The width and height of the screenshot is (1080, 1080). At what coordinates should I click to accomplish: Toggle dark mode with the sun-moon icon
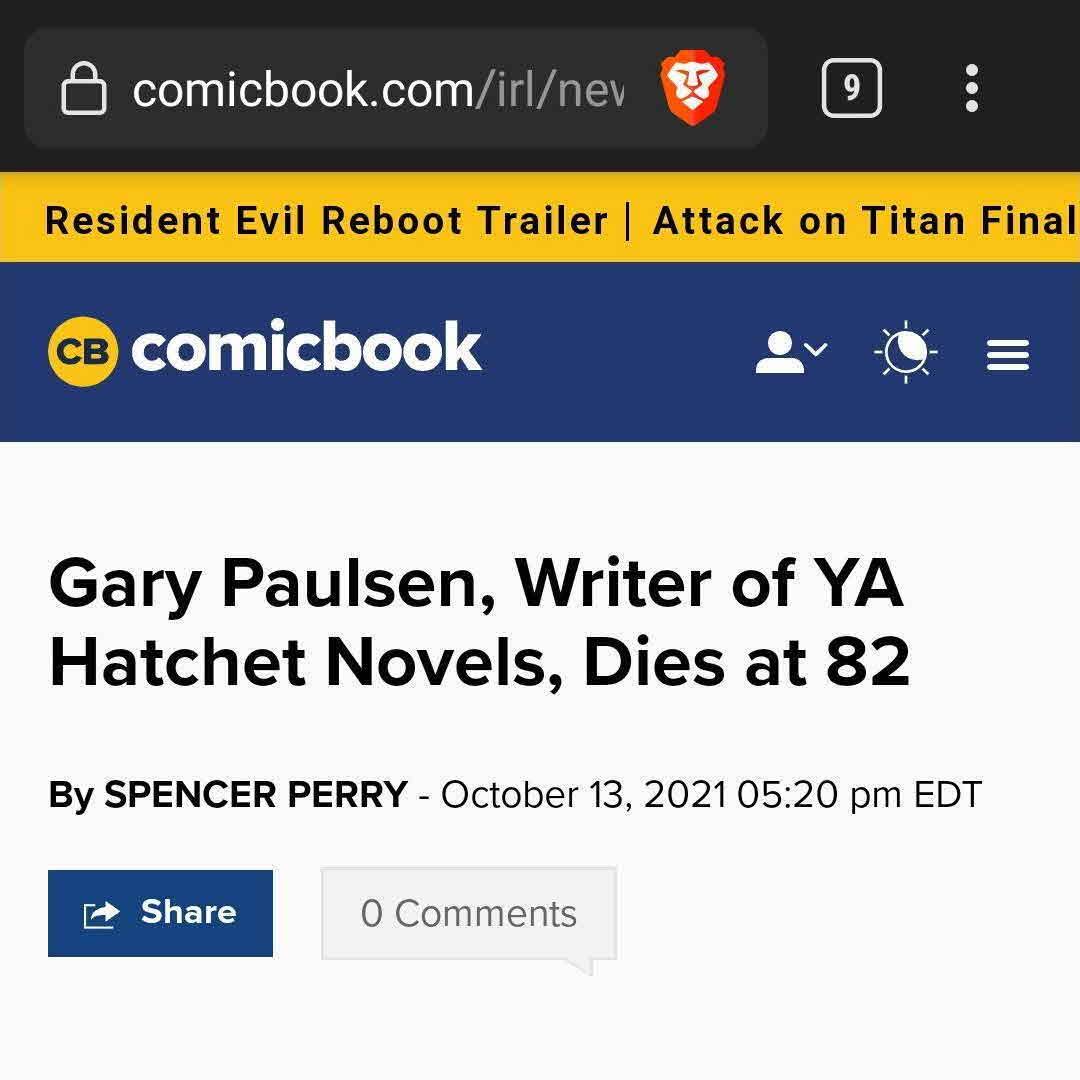905,352
